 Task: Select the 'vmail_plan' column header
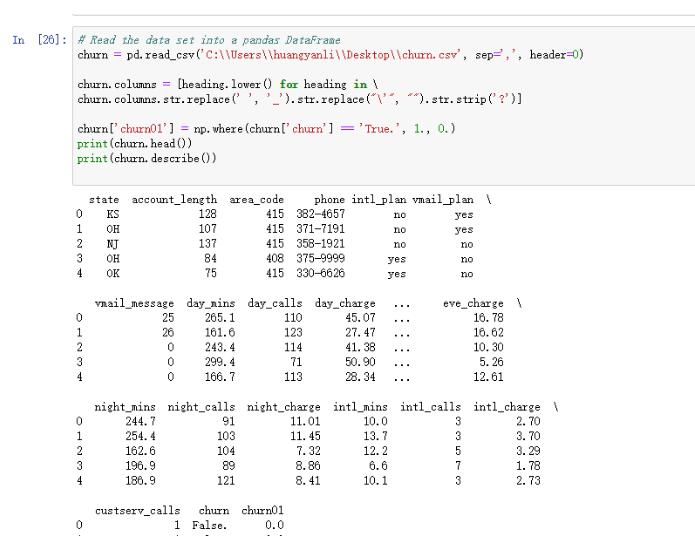(x=443, y=200)
